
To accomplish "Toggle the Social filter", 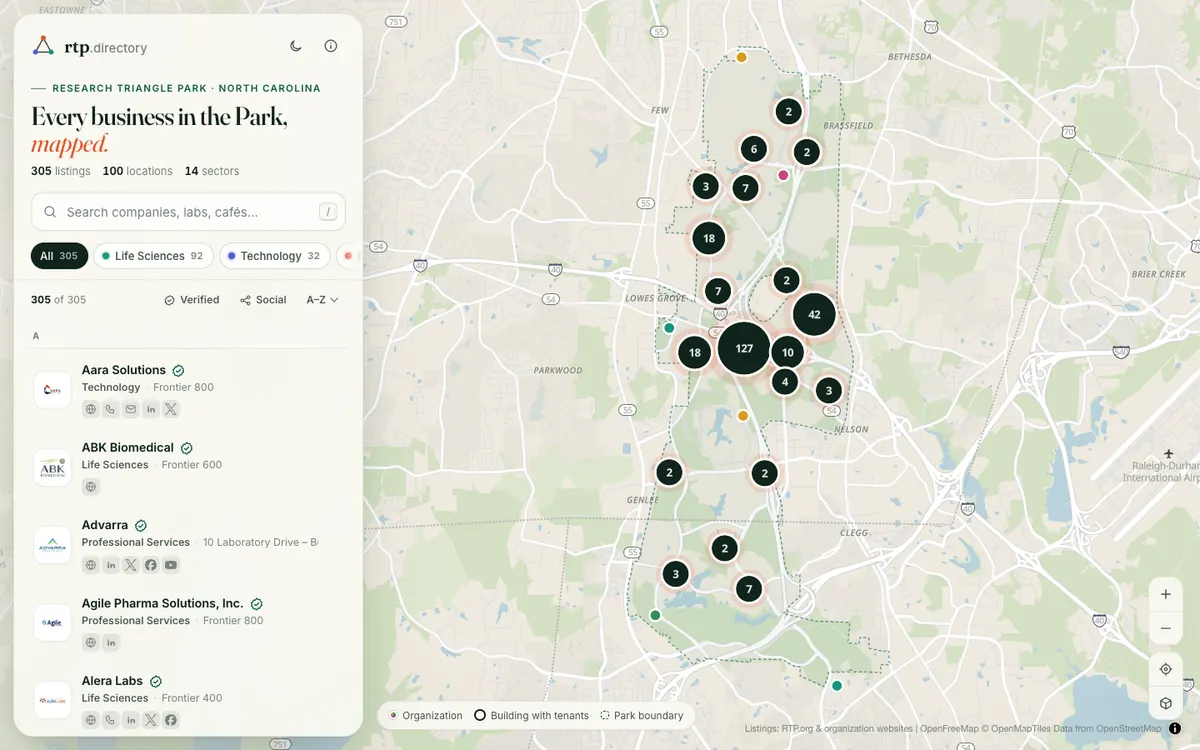I will coord(263,300).
